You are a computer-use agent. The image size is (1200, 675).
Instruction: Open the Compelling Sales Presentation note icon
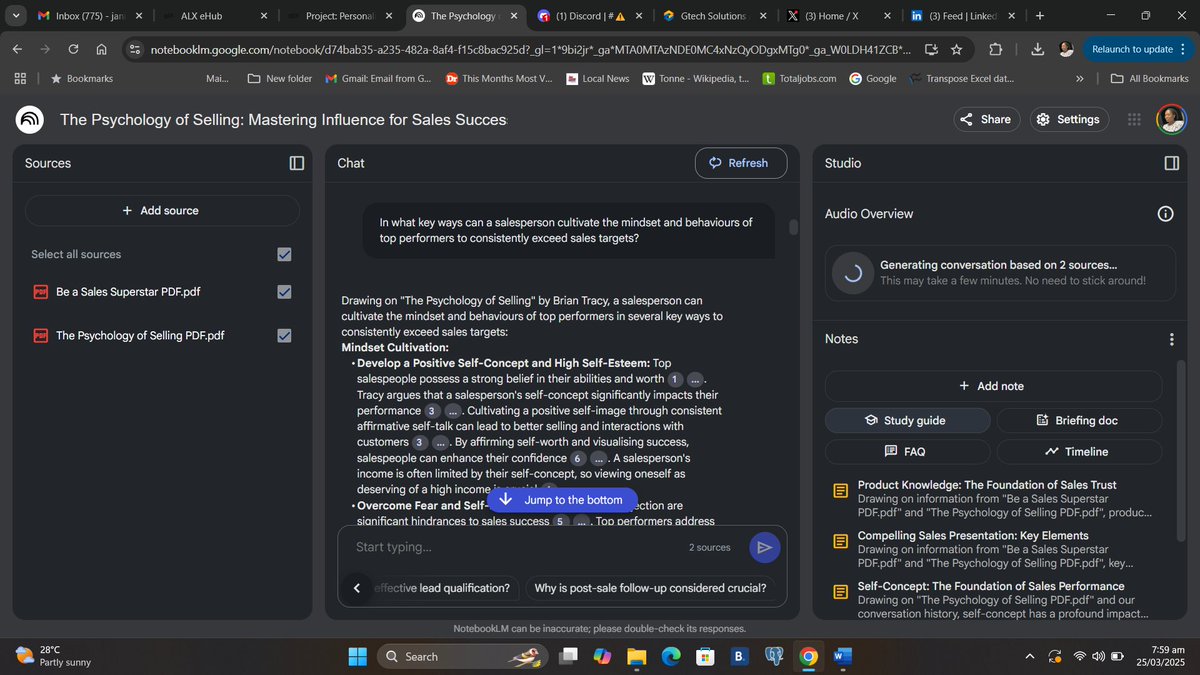(x=841, y=542)
